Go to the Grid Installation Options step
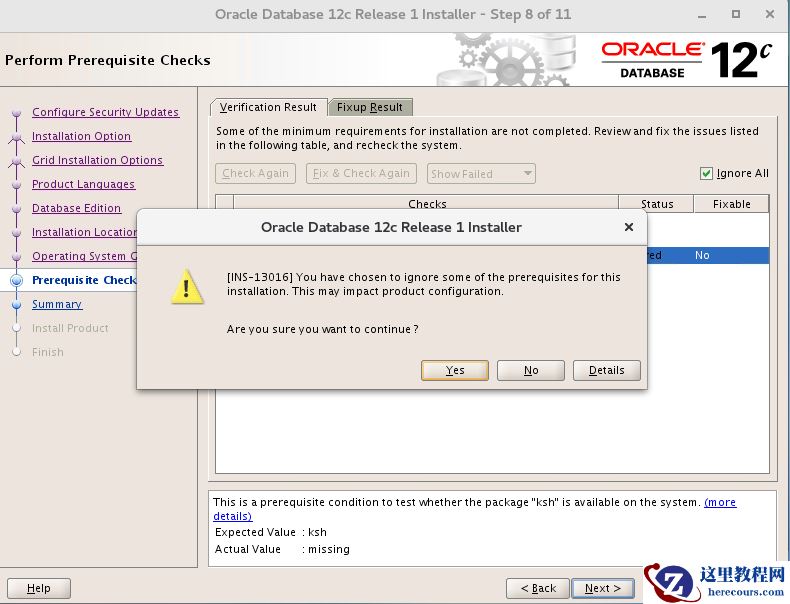 point(98,160)
